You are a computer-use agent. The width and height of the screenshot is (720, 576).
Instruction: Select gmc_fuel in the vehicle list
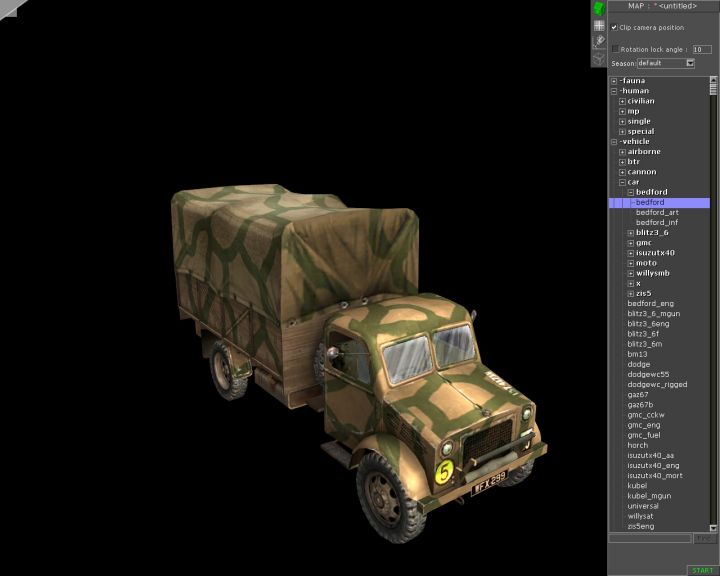coord(646,435)
